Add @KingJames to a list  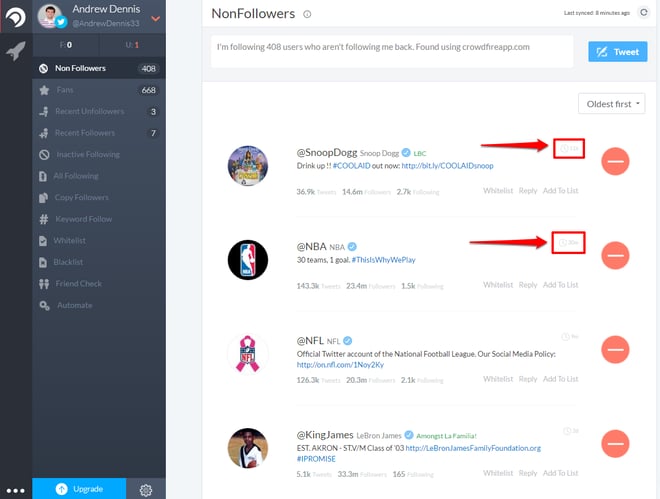pyautogui.click(x=560, y=473)
